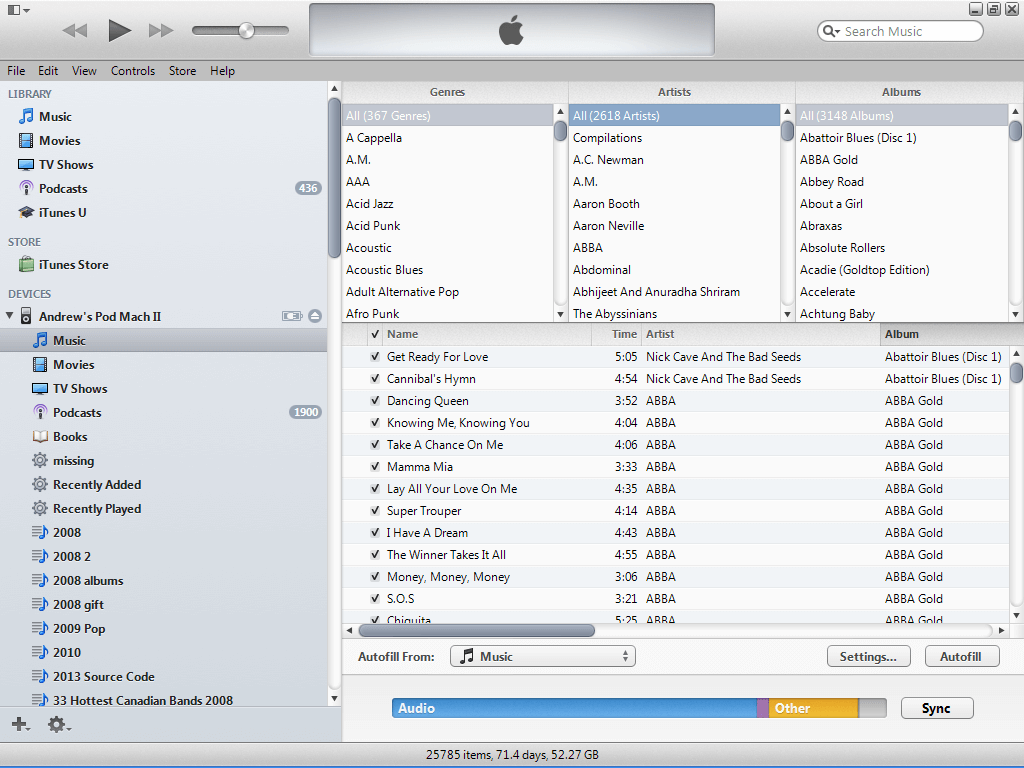The height and width of the screenshot is (768, 1024).
Task: Toggle the header check-all checkbox
Action: click(375, 334)
